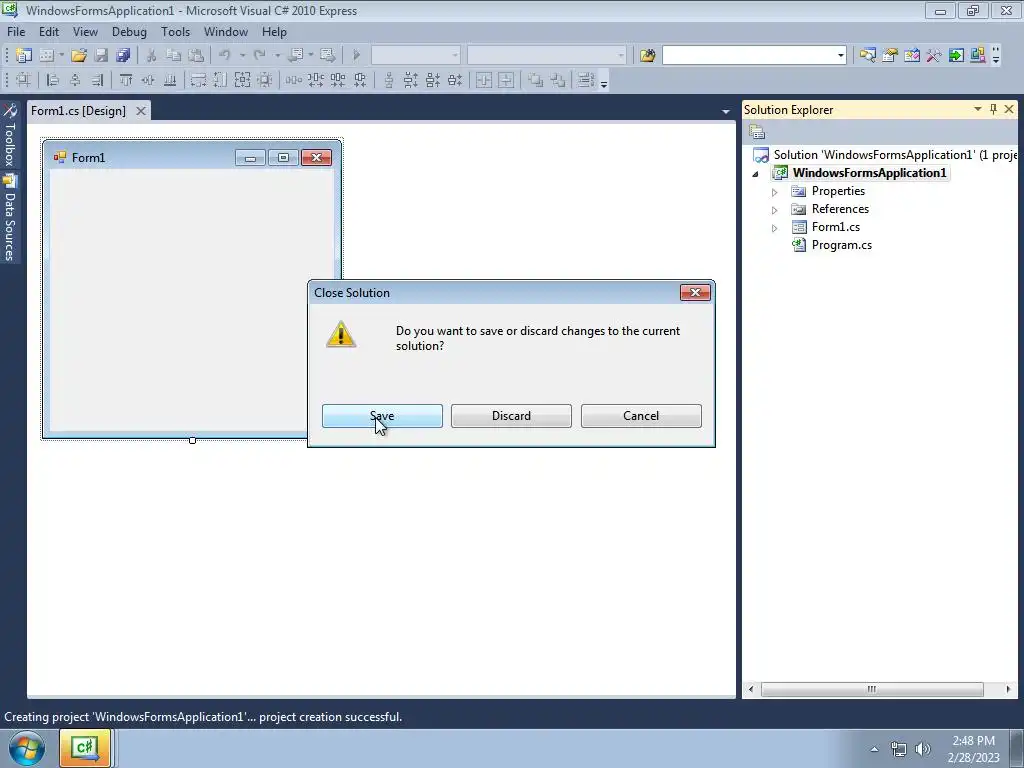This screenshot has width=1024, height=768.
Task: Select the Form1.cs [Design] tab
Action: 78,110
